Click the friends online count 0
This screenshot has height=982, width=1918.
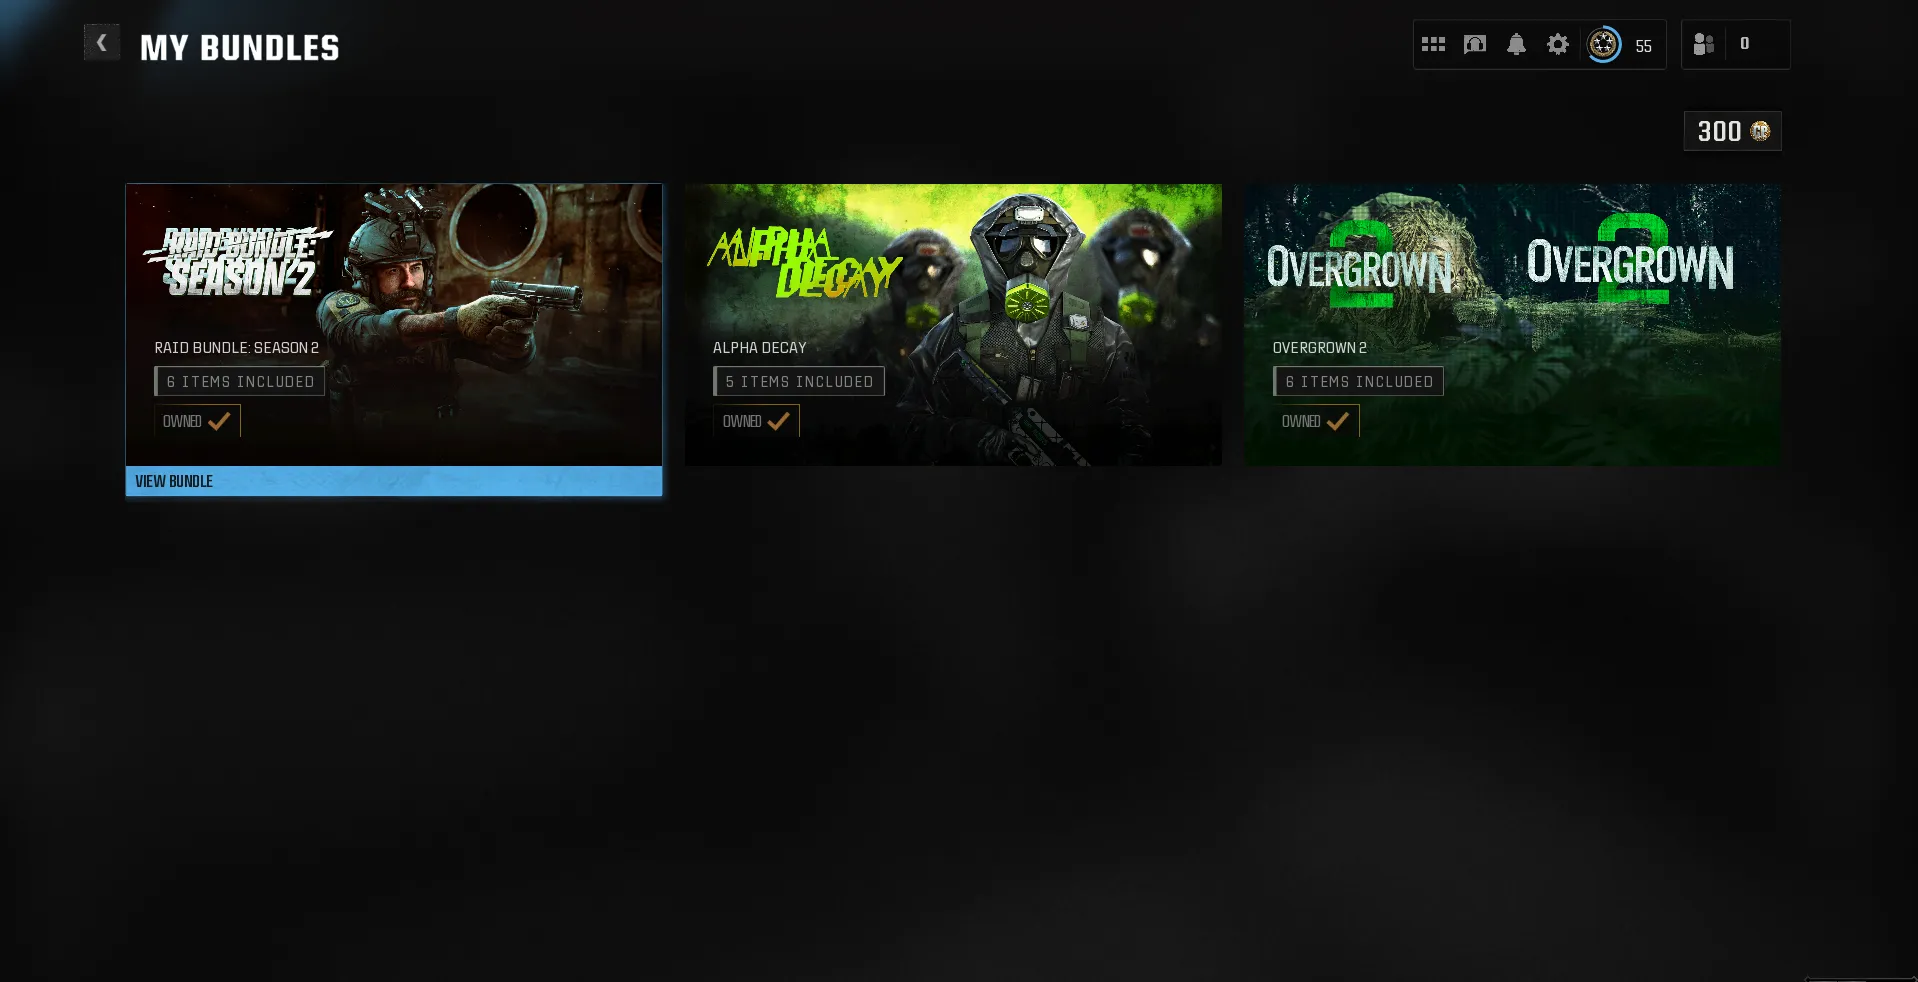pyautogui.click(x=1745, y=44)
